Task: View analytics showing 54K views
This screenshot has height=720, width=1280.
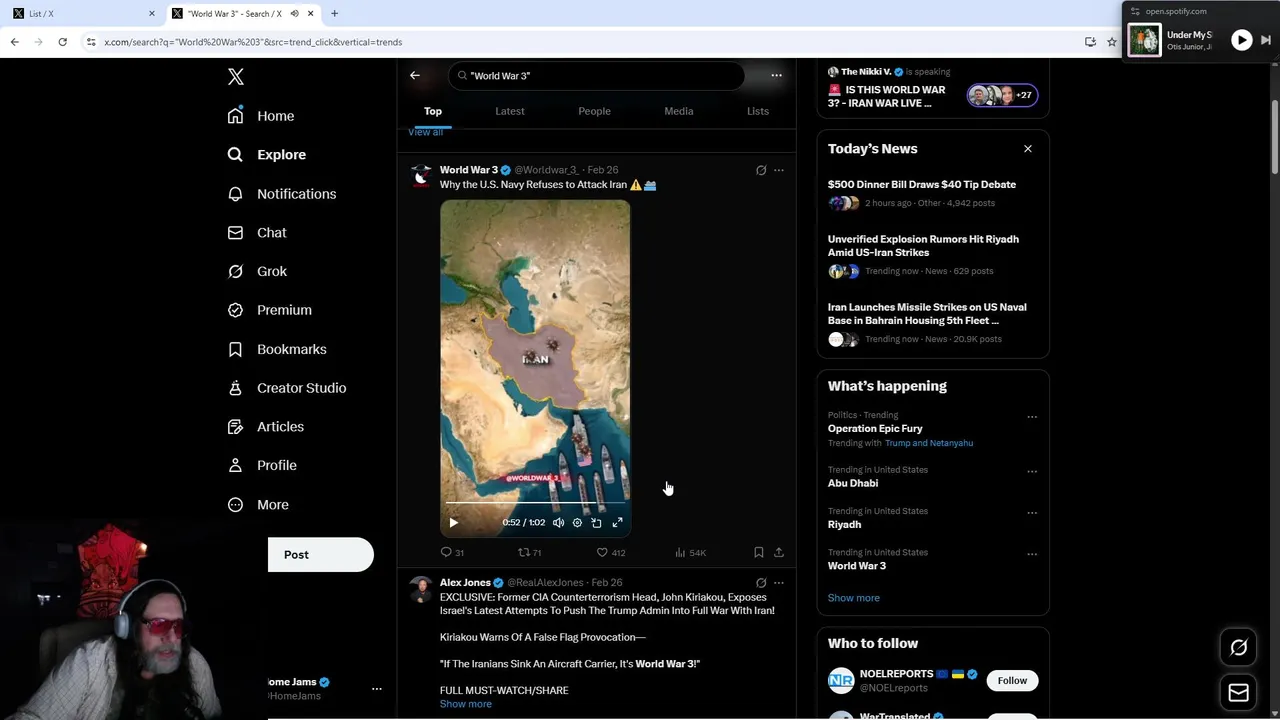Action: point(690,552)
